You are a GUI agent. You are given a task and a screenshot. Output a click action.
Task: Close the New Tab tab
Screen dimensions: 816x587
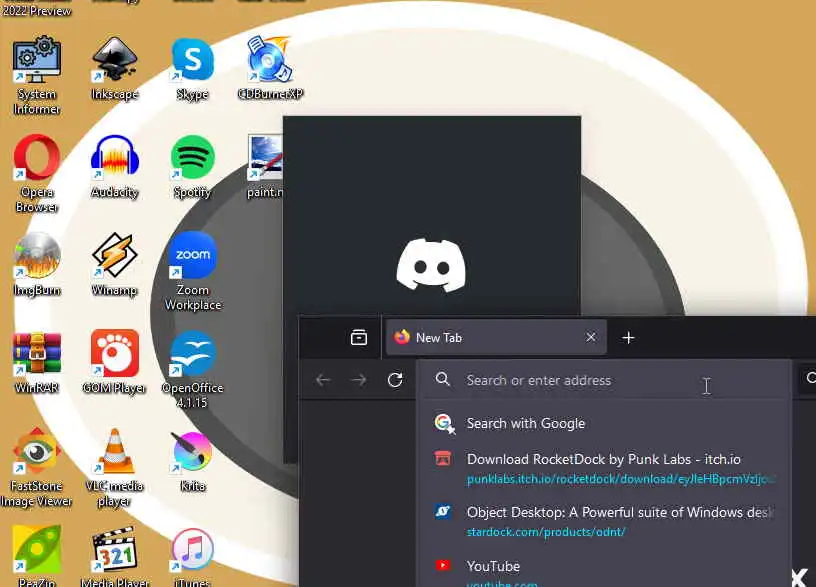point(591,337)
